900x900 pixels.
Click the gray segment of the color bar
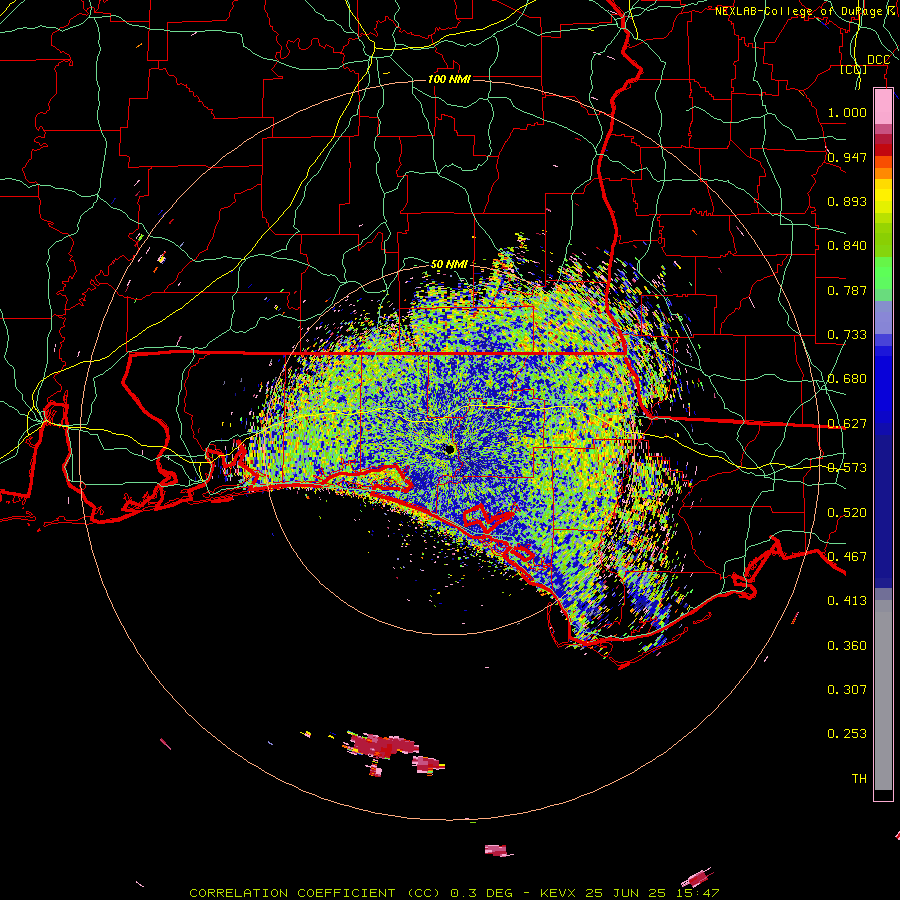[883, 695]
